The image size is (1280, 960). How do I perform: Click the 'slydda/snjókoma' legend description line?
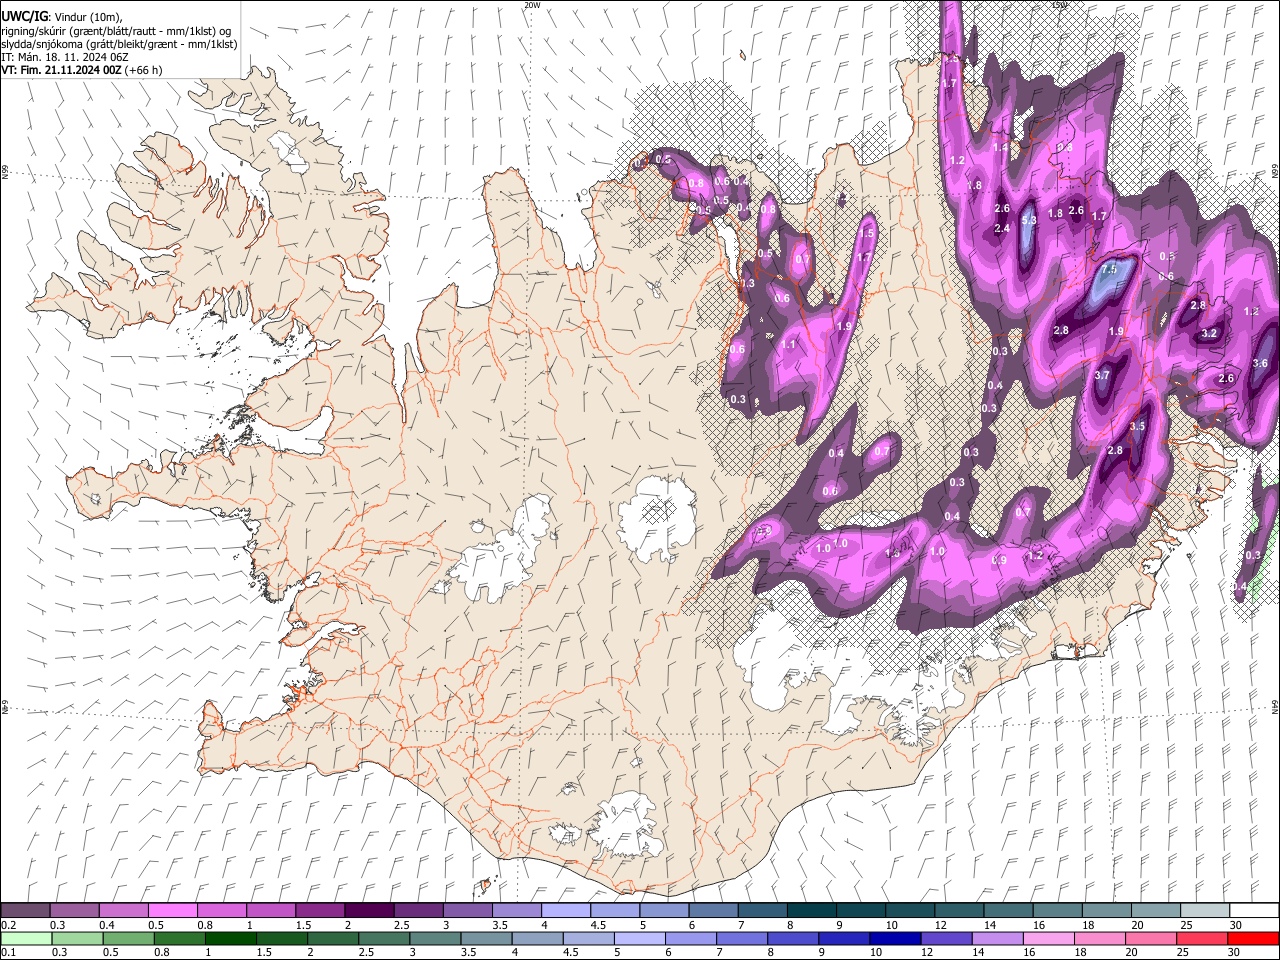pos(119,44)
